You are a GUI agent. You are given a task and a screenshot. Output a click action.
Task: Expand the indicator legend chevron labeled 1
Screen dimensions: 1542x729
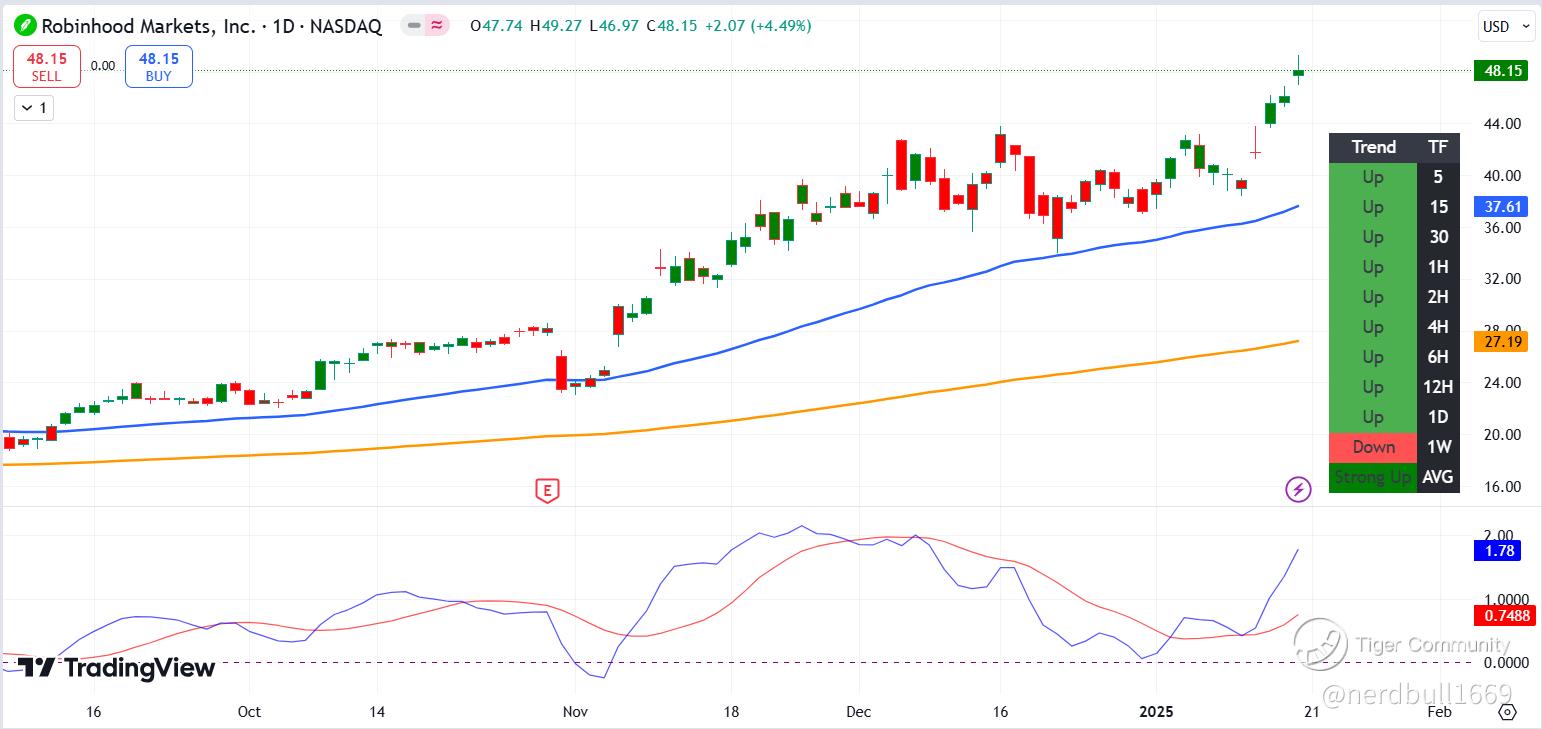34,107
